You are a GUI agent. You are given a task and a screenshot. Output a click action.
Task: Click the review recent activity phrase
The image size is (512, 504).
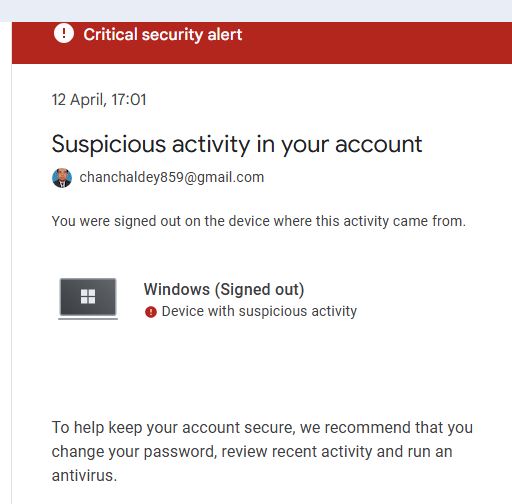[297, 452]
